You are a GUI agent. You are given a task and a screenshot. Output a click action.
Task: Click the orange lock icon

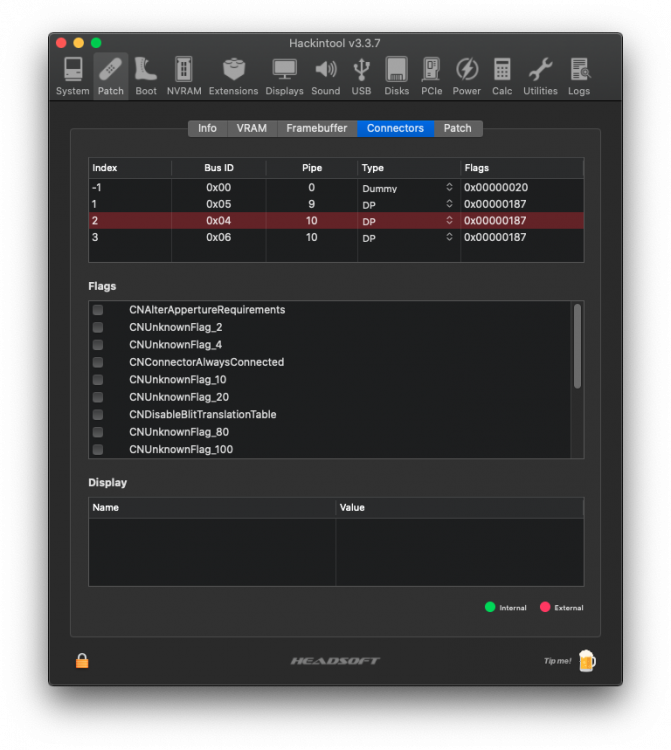click(x=82, y=661)
